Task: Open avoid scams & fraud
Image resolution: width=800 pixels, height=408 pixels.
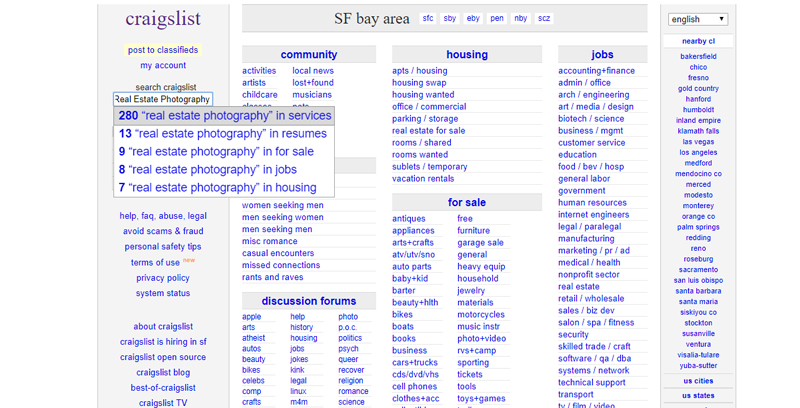Action: click(163, 231)
